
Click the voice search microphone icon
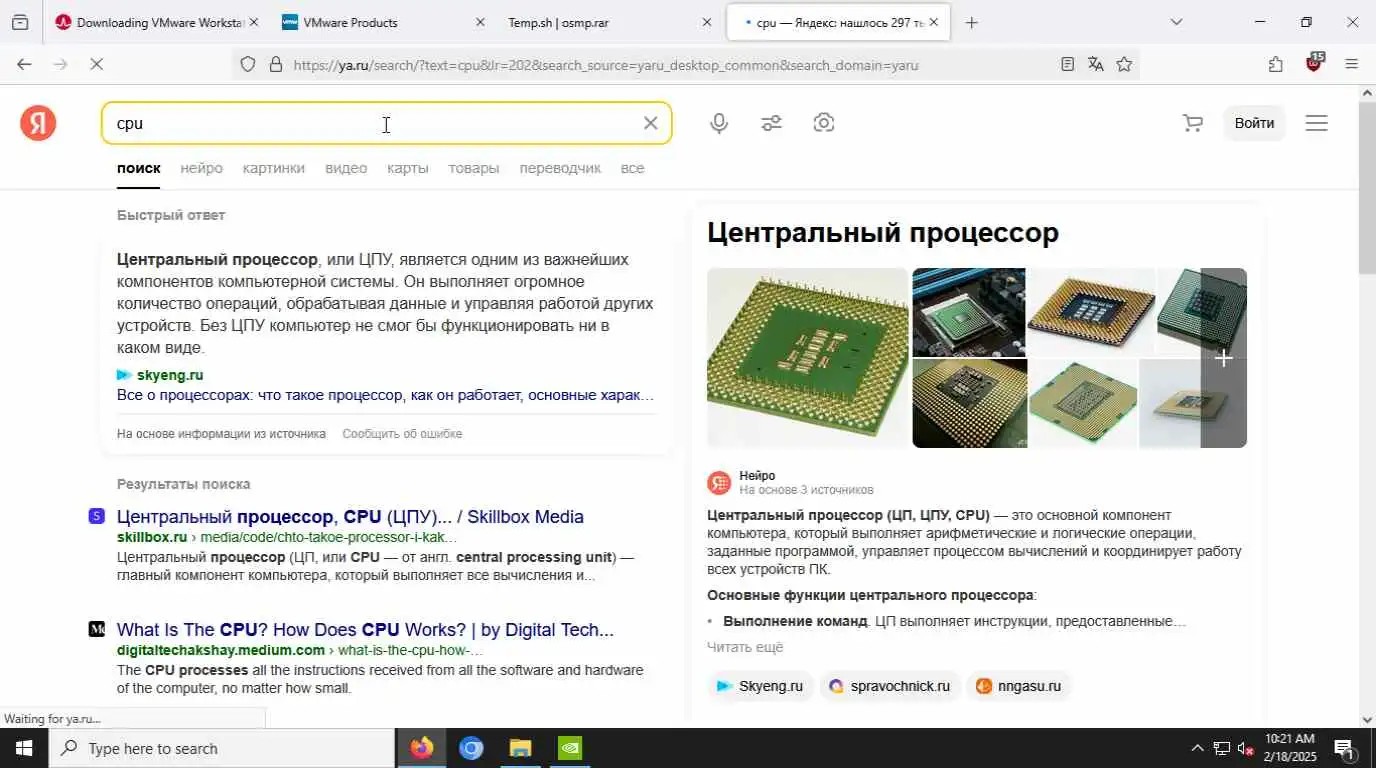pos(718,123)
